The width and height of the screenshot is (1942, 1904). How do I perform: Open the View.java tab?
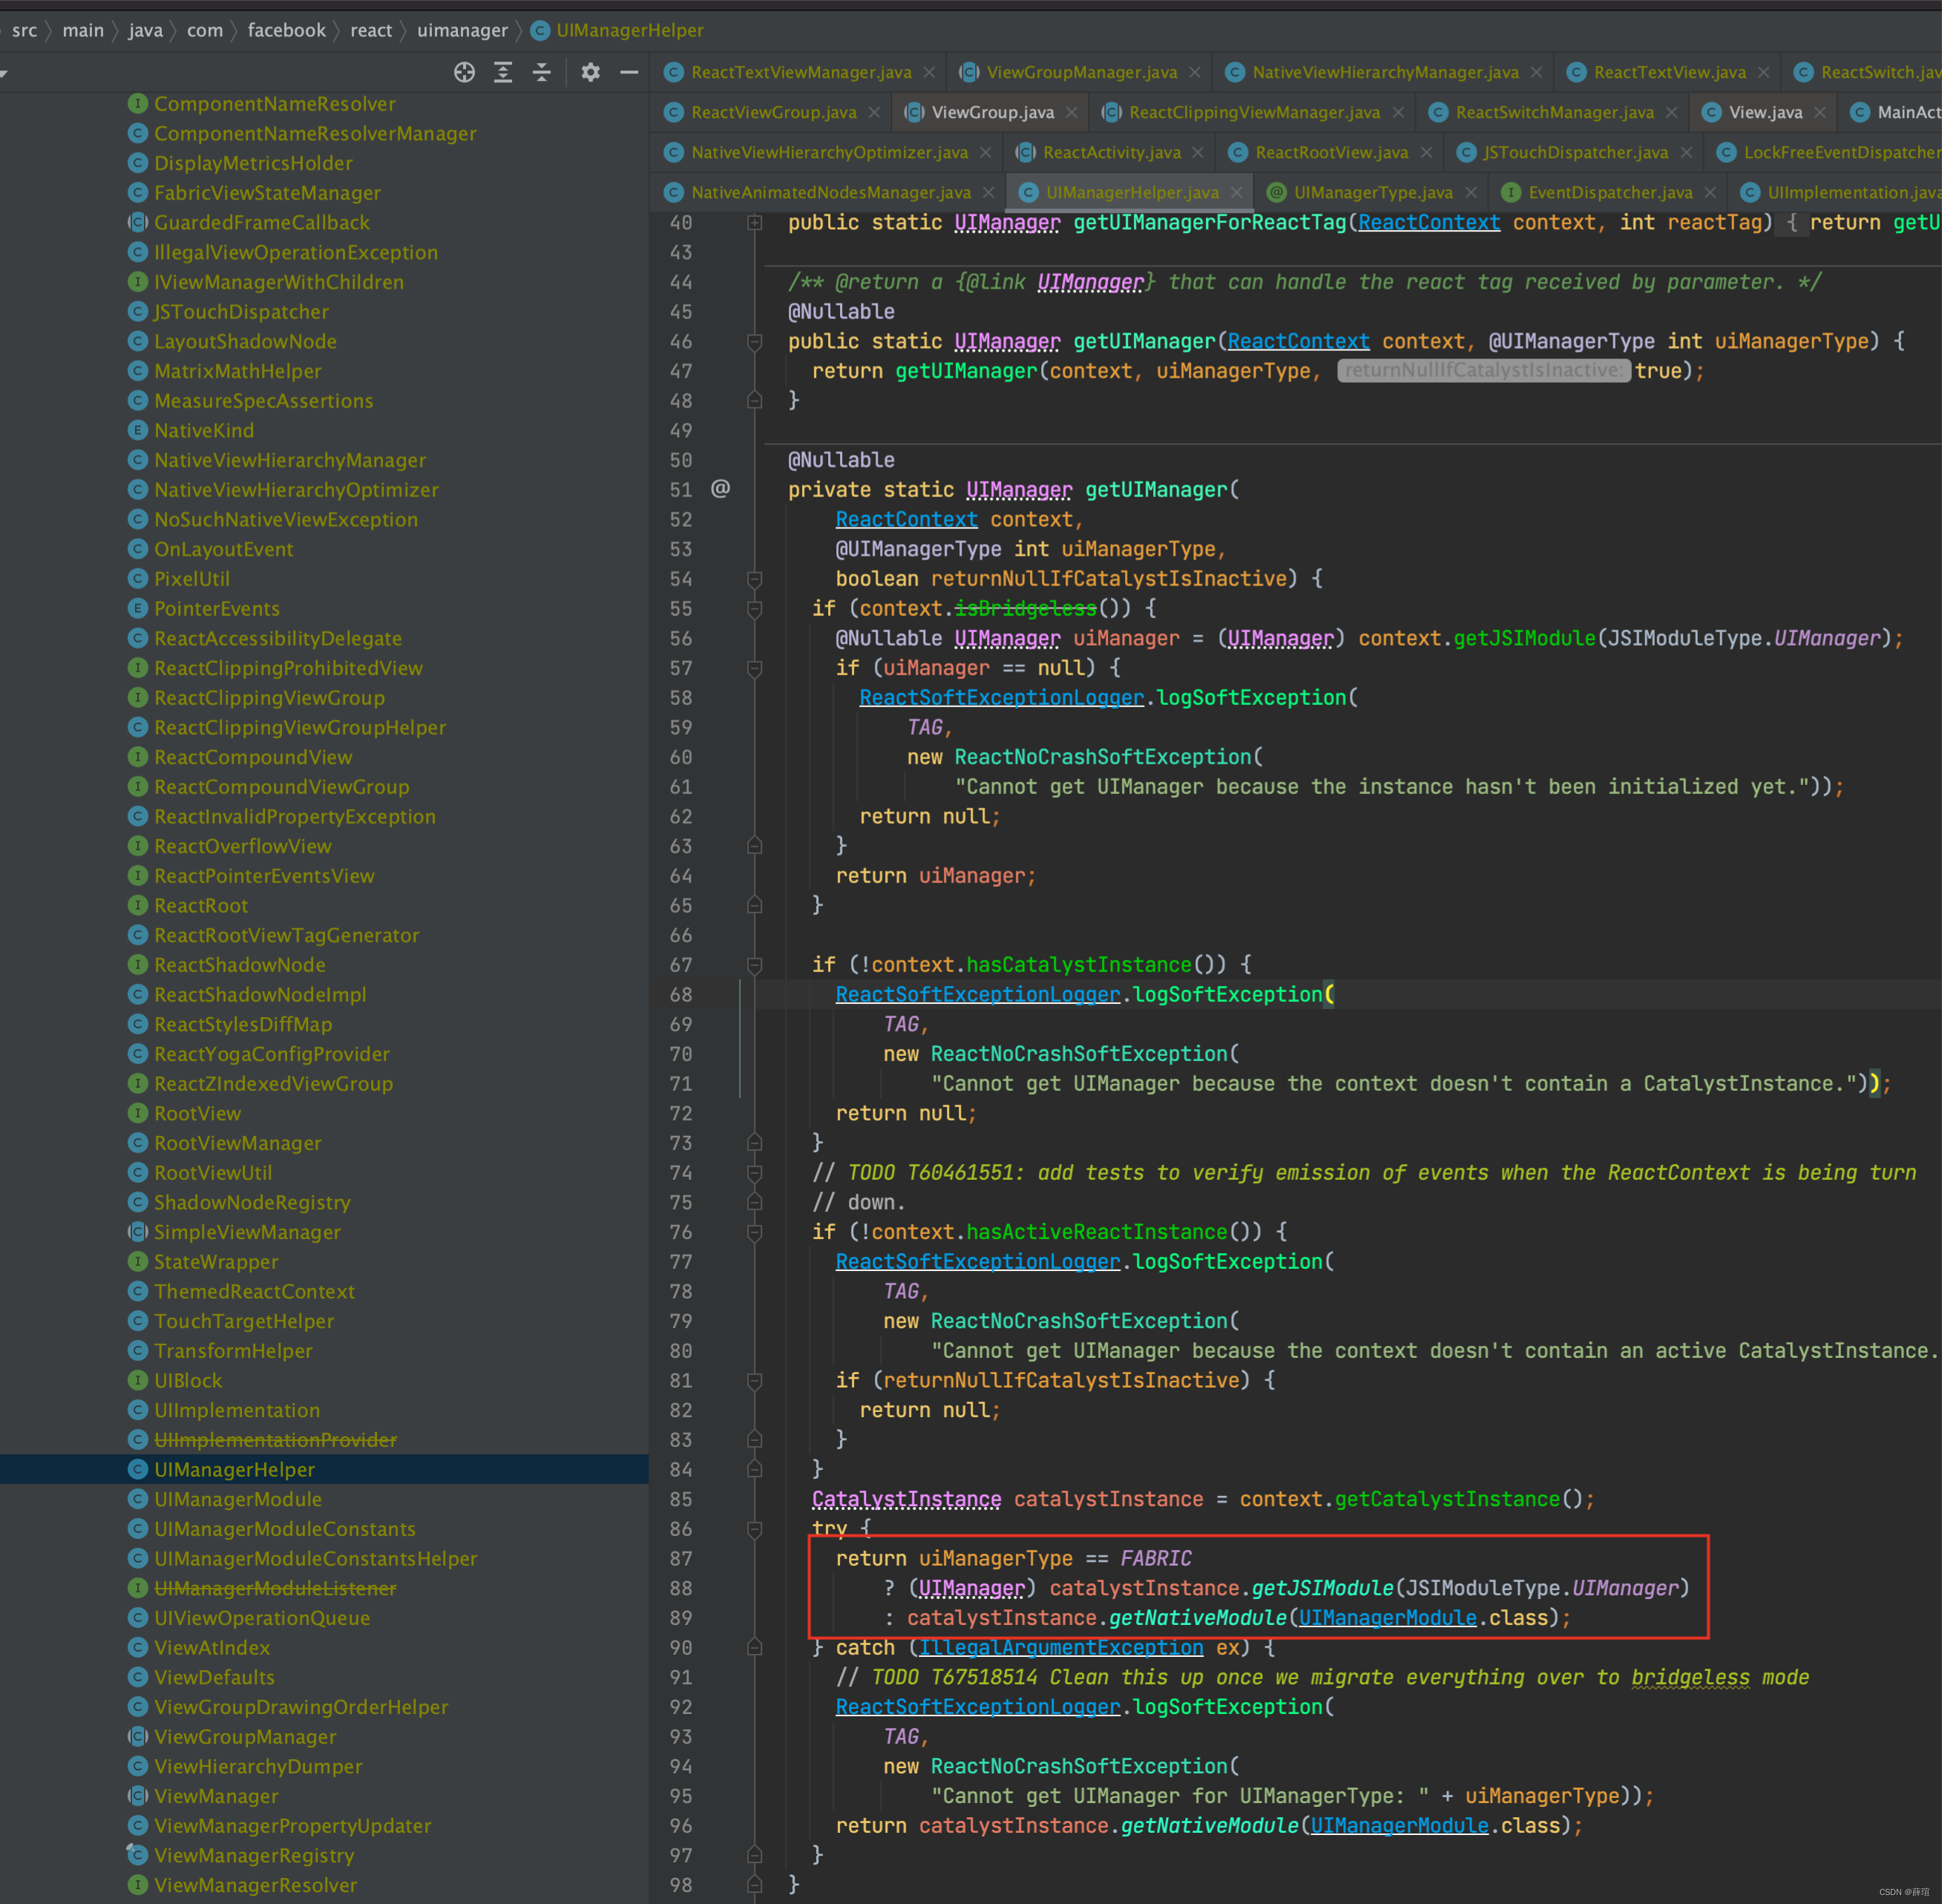click(x=1765, y=112)
